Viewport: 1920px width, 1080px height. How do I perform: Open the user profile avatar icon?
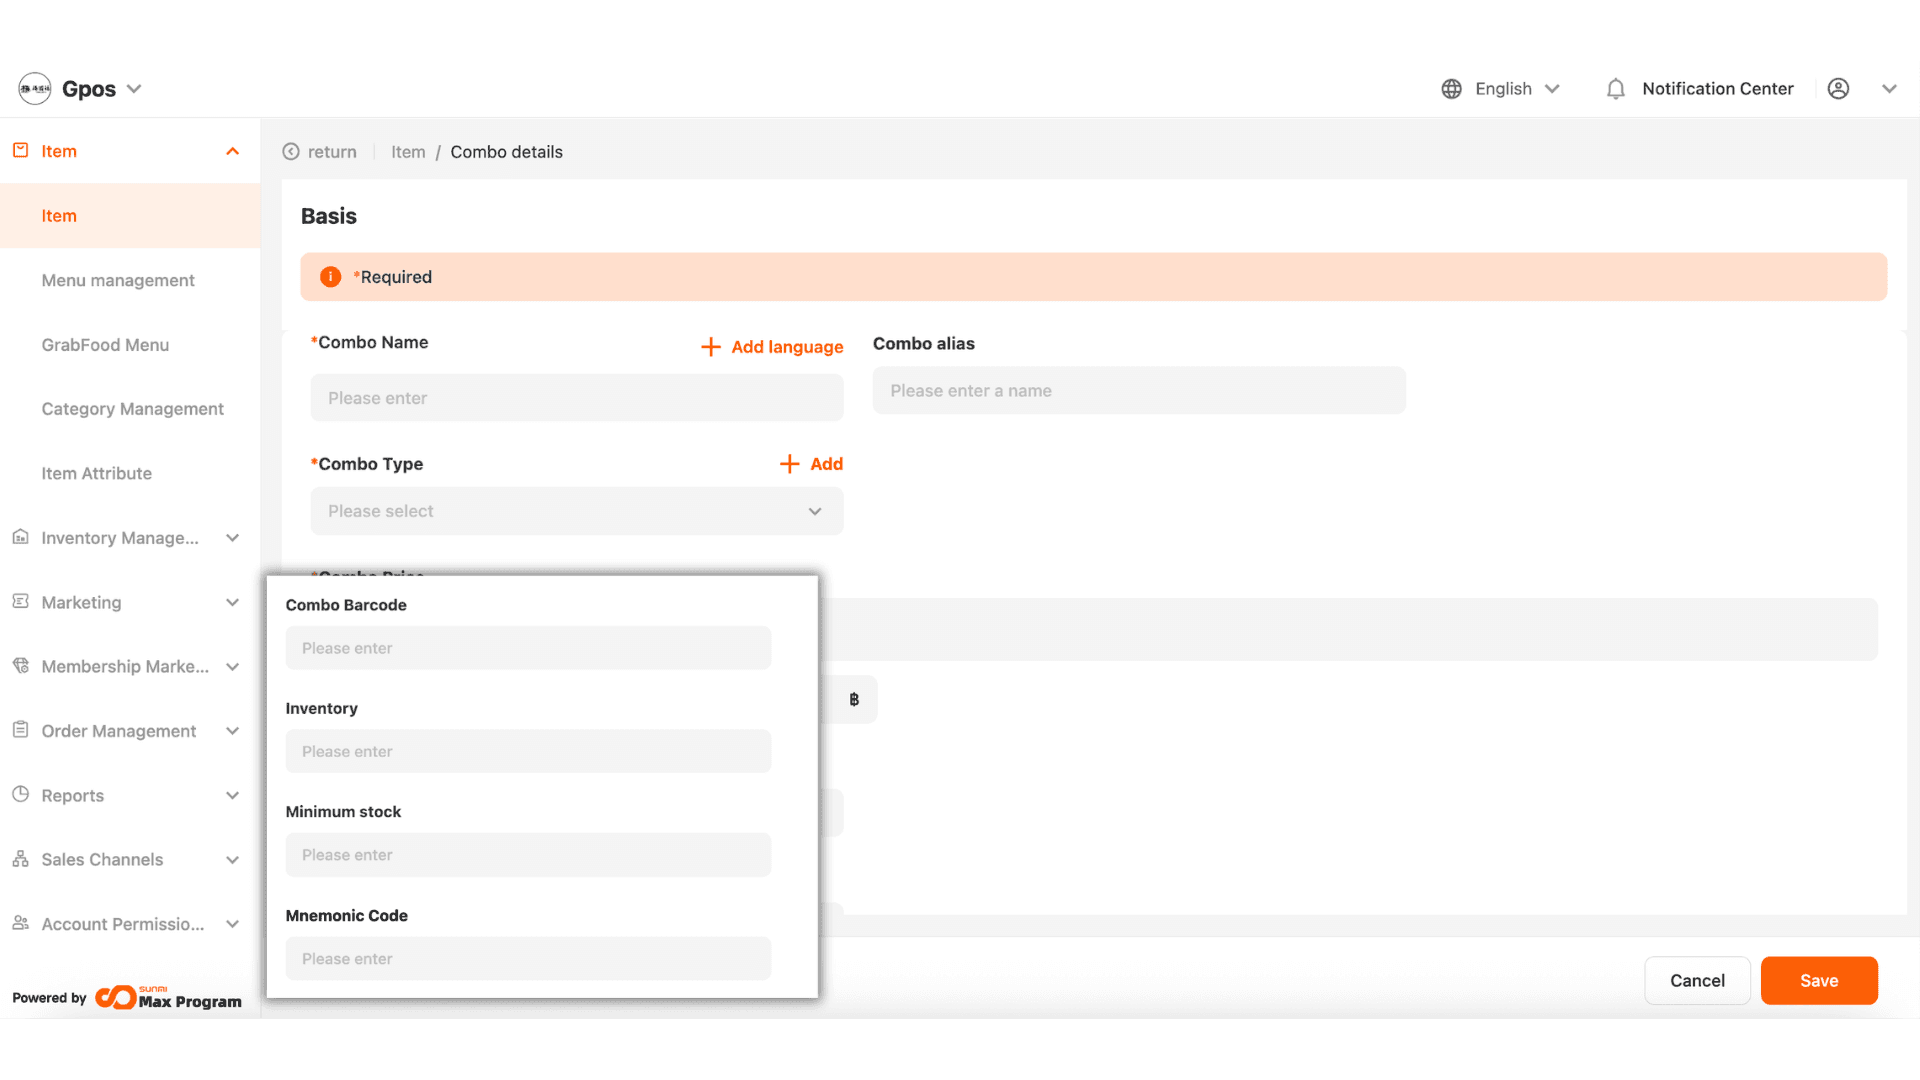point(1838,89)
